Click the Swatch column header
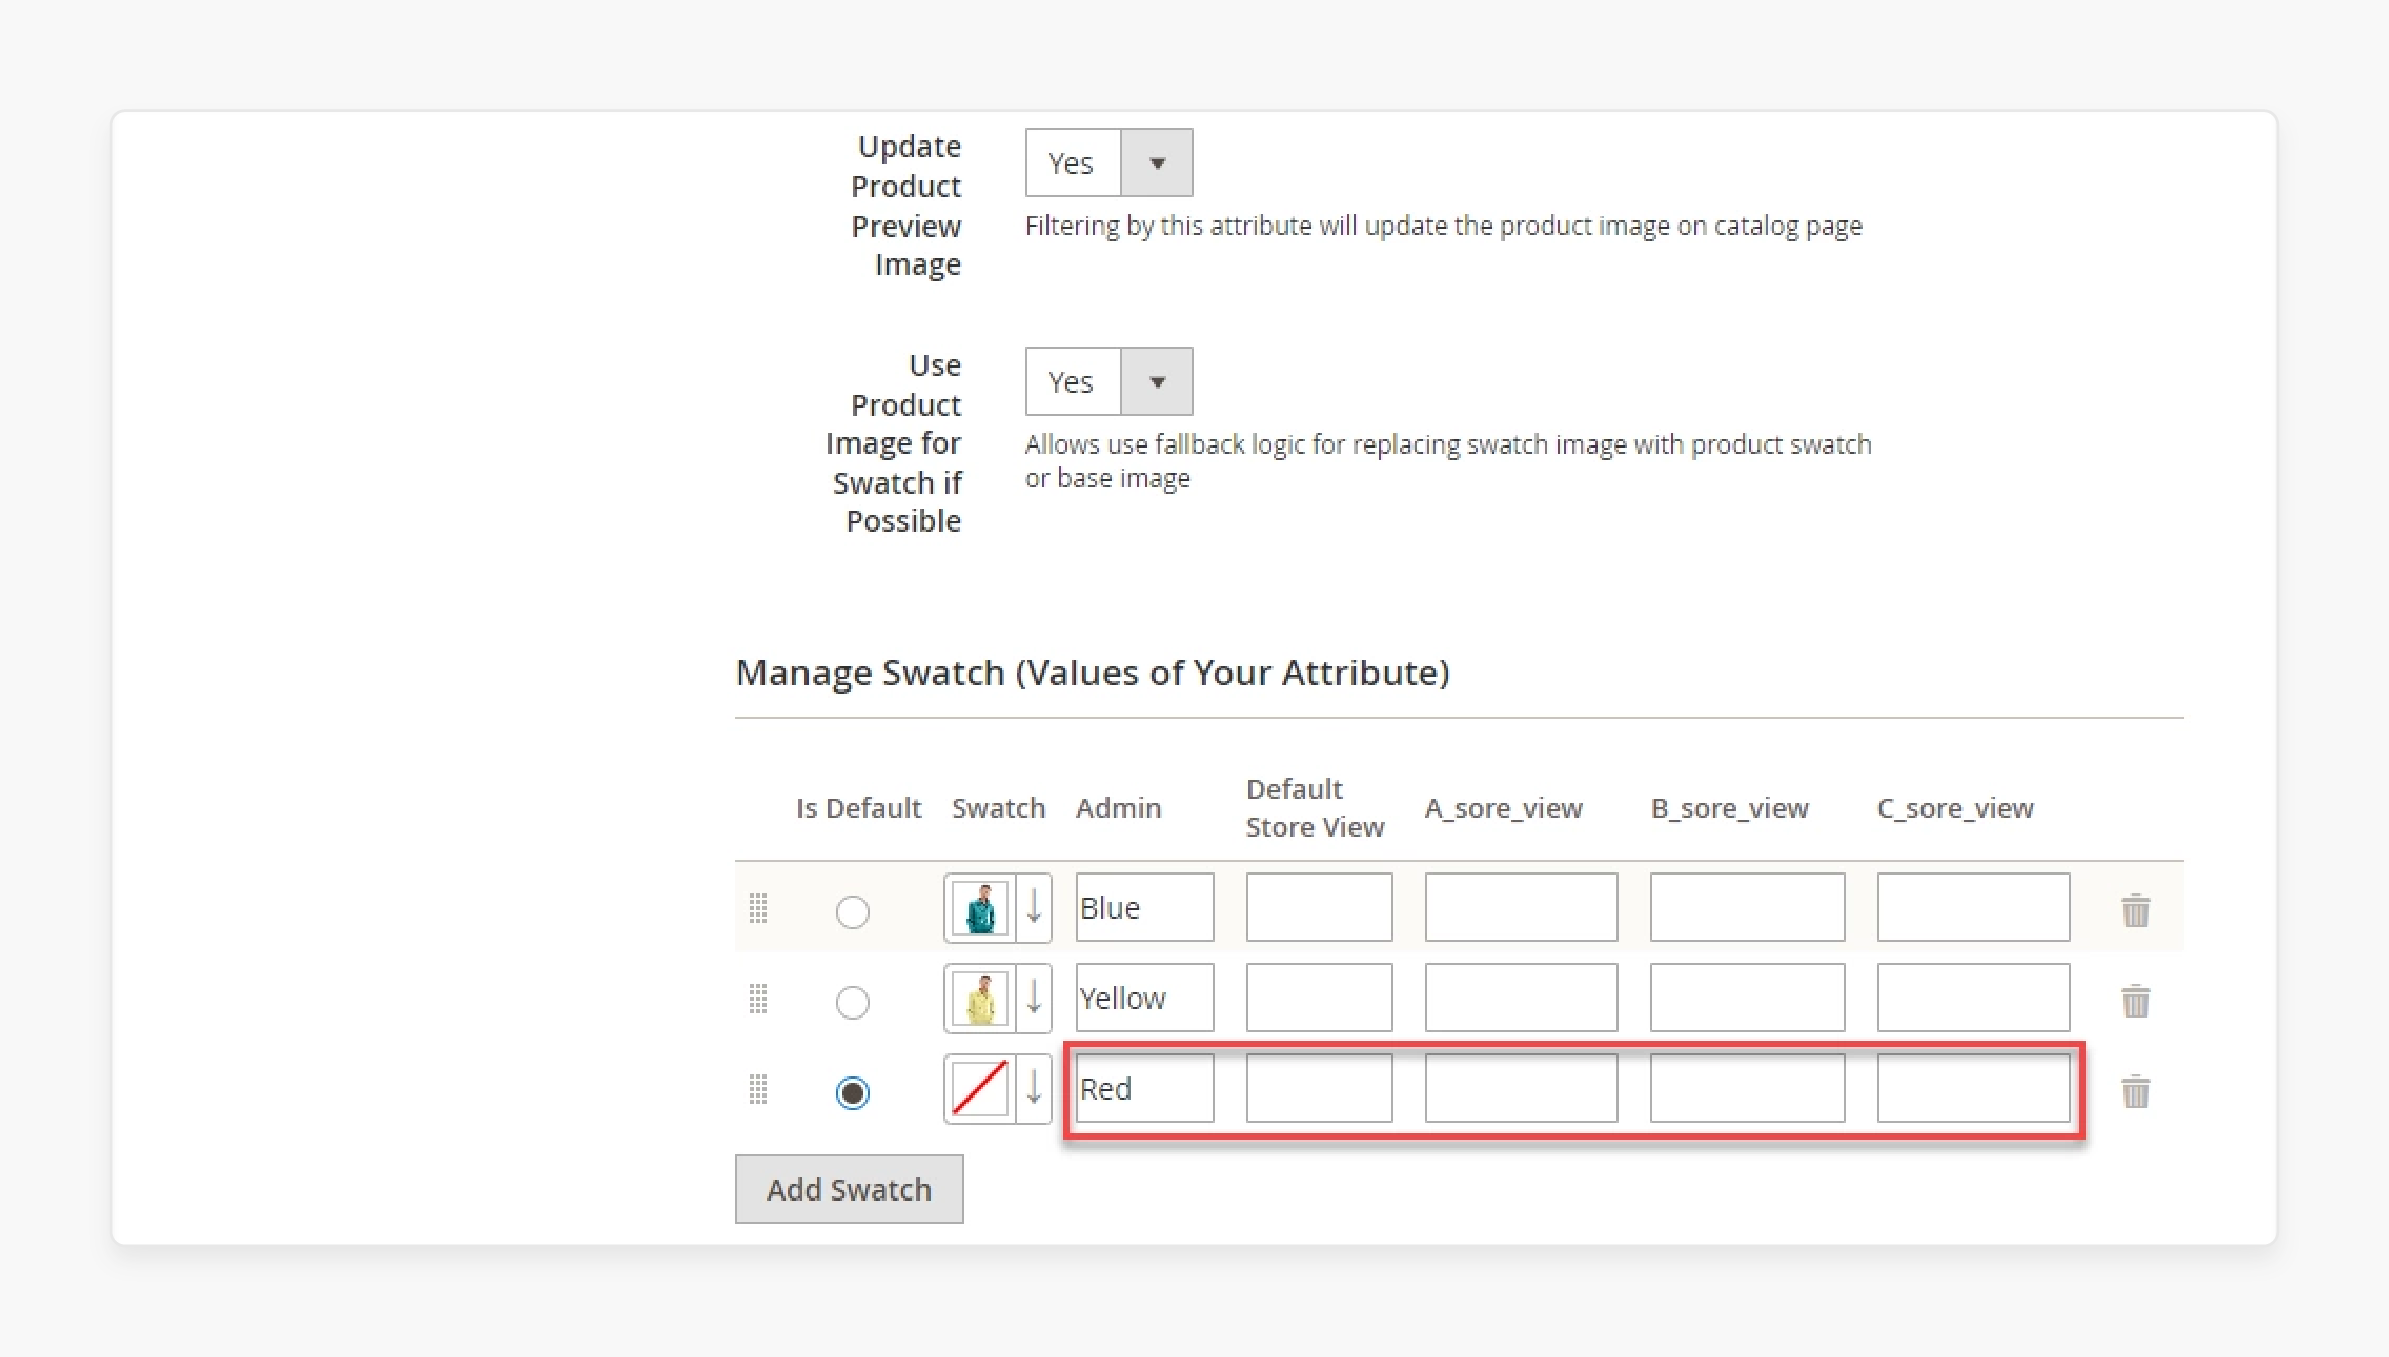 [x=998, y=808]
